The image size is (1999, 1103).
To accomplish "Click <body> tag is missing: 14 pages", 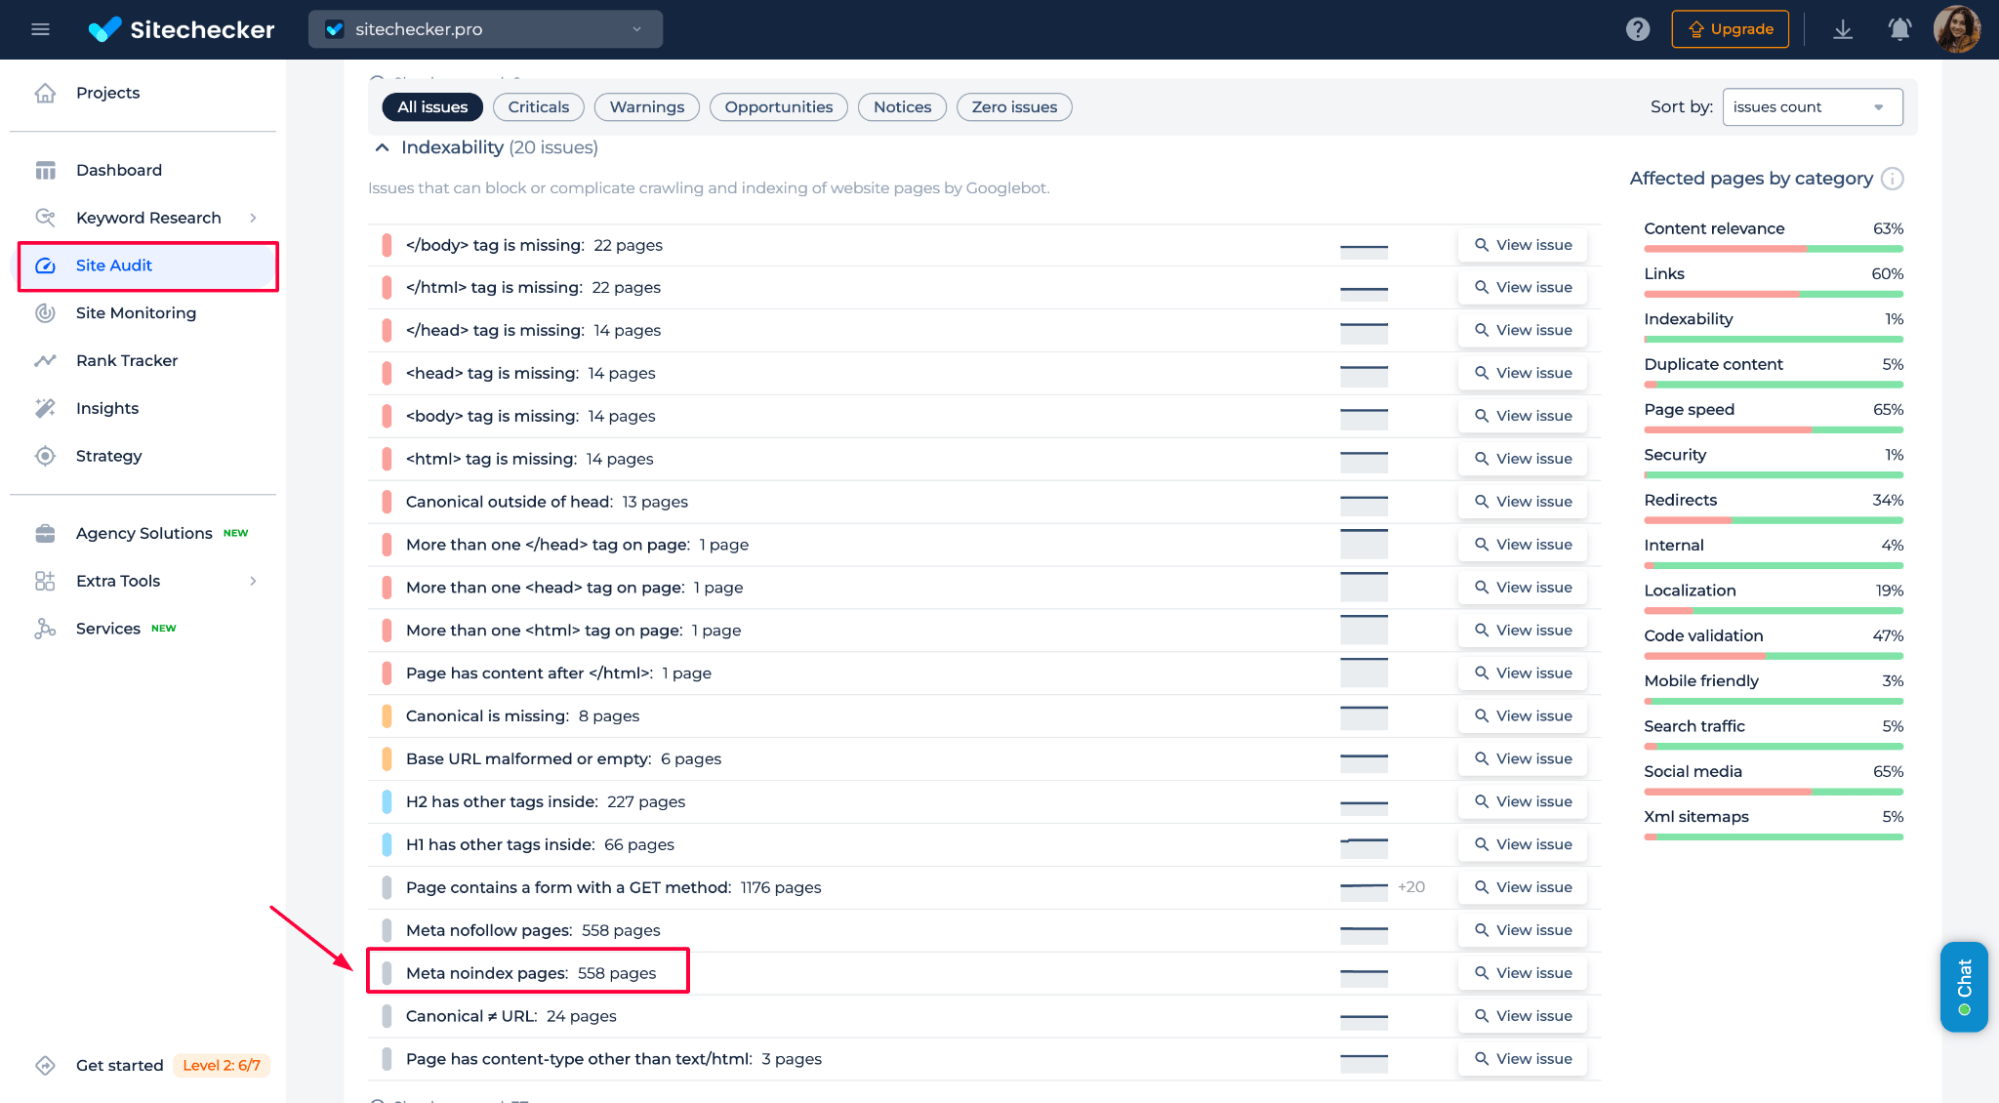I will pos(530,416).
